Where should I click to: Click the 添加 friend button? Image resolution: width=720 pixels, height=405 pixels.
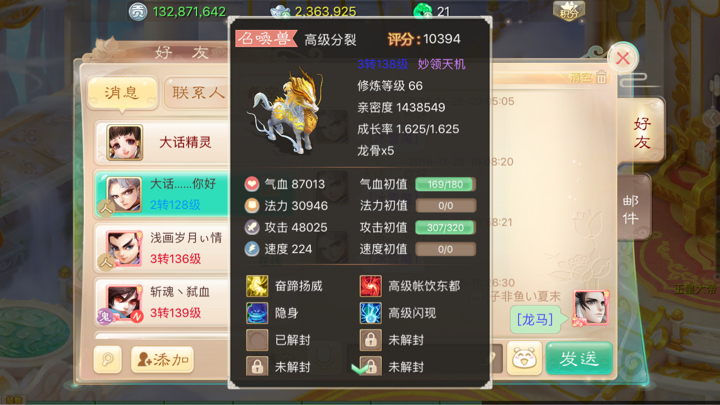coord(163,359)
